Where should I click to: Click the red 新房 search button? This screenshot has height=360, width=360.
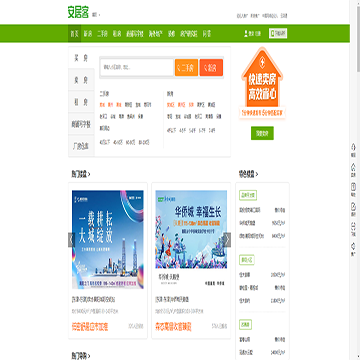(211, 68)
